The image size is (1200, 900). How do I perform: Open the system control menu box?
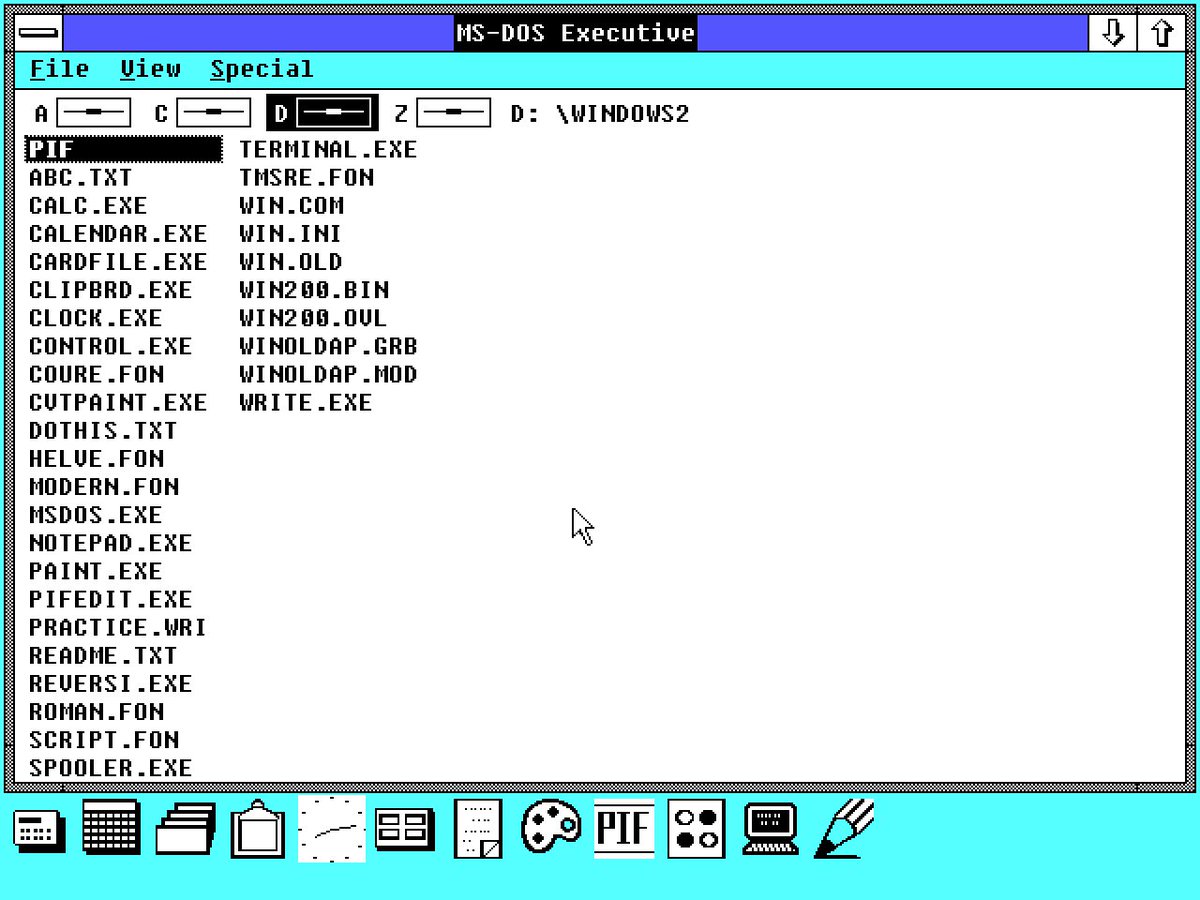38,33
